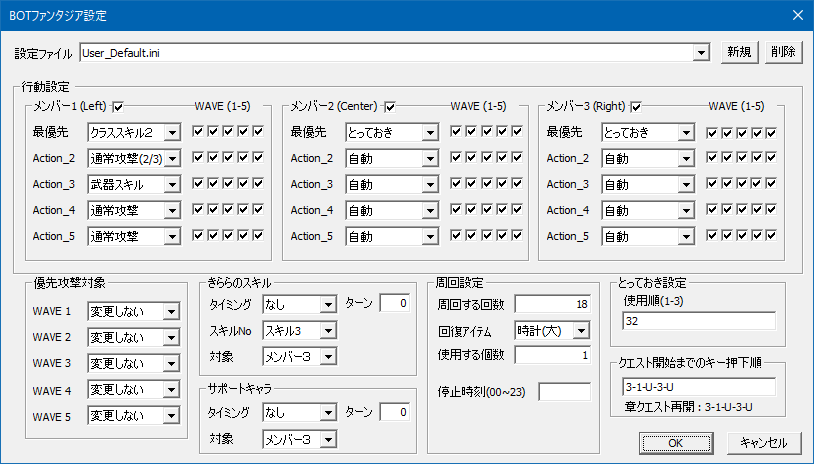
Task: Toggle the メンバー1 (Left) enable checkbox
Action: 118,107
